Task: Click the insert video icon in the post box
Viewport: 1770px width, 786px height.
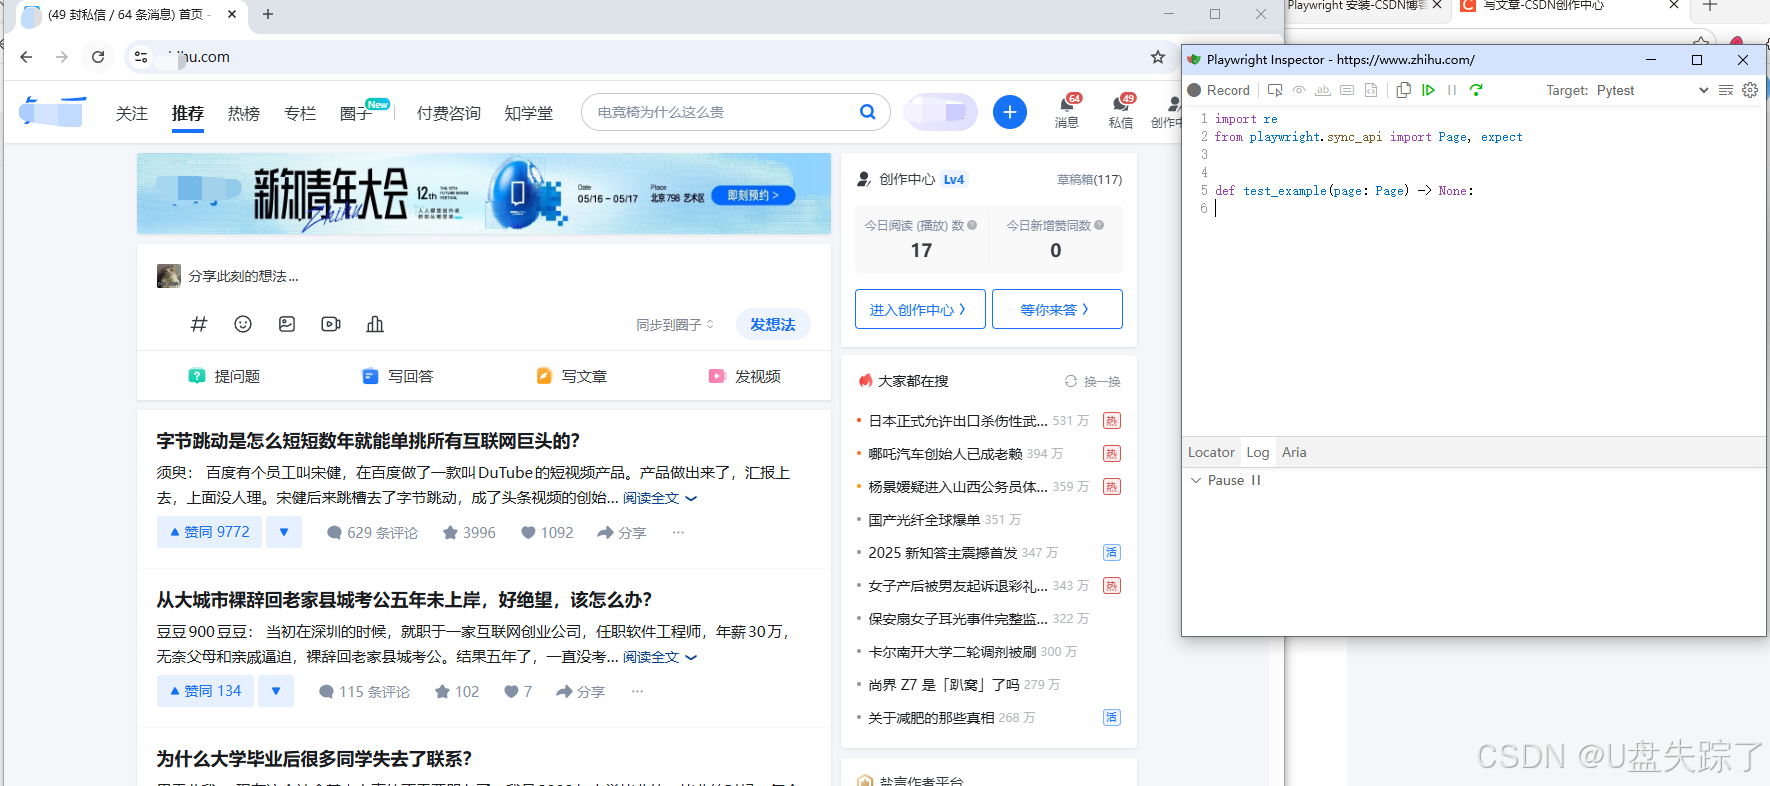Action: (331, 324)
